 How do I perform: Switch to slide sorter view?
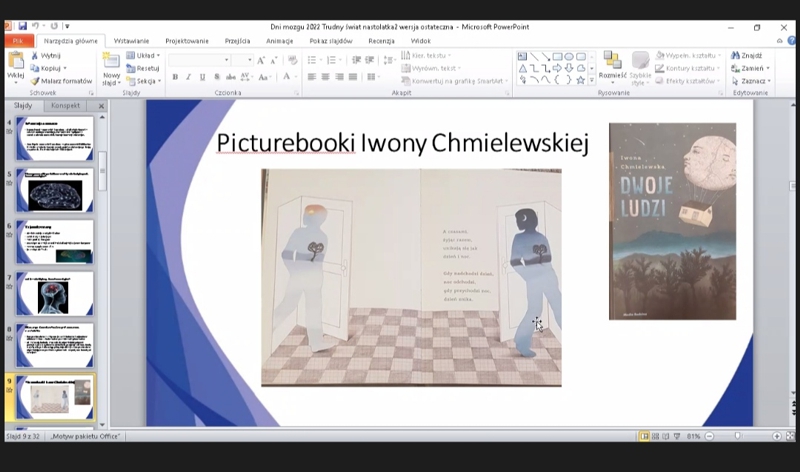click(656, 436)
